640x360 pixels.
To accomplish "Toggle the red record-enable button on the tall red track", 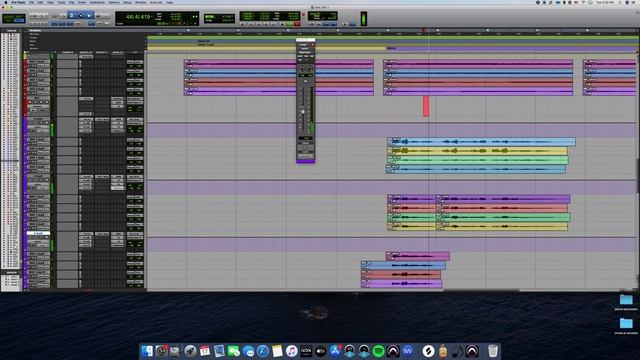I will (x=30, y=102).
